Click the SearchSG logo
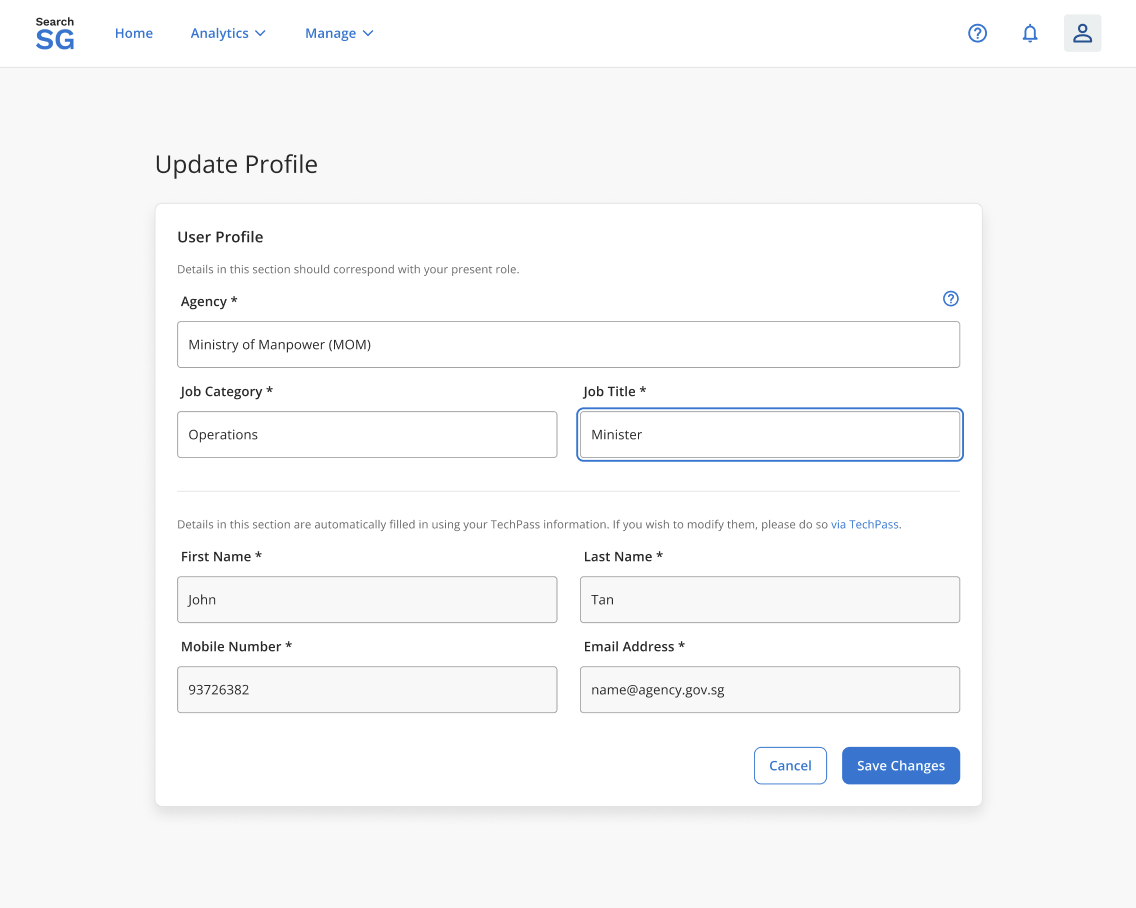The height and width of the screenshot is (908, 1136). 54,33
